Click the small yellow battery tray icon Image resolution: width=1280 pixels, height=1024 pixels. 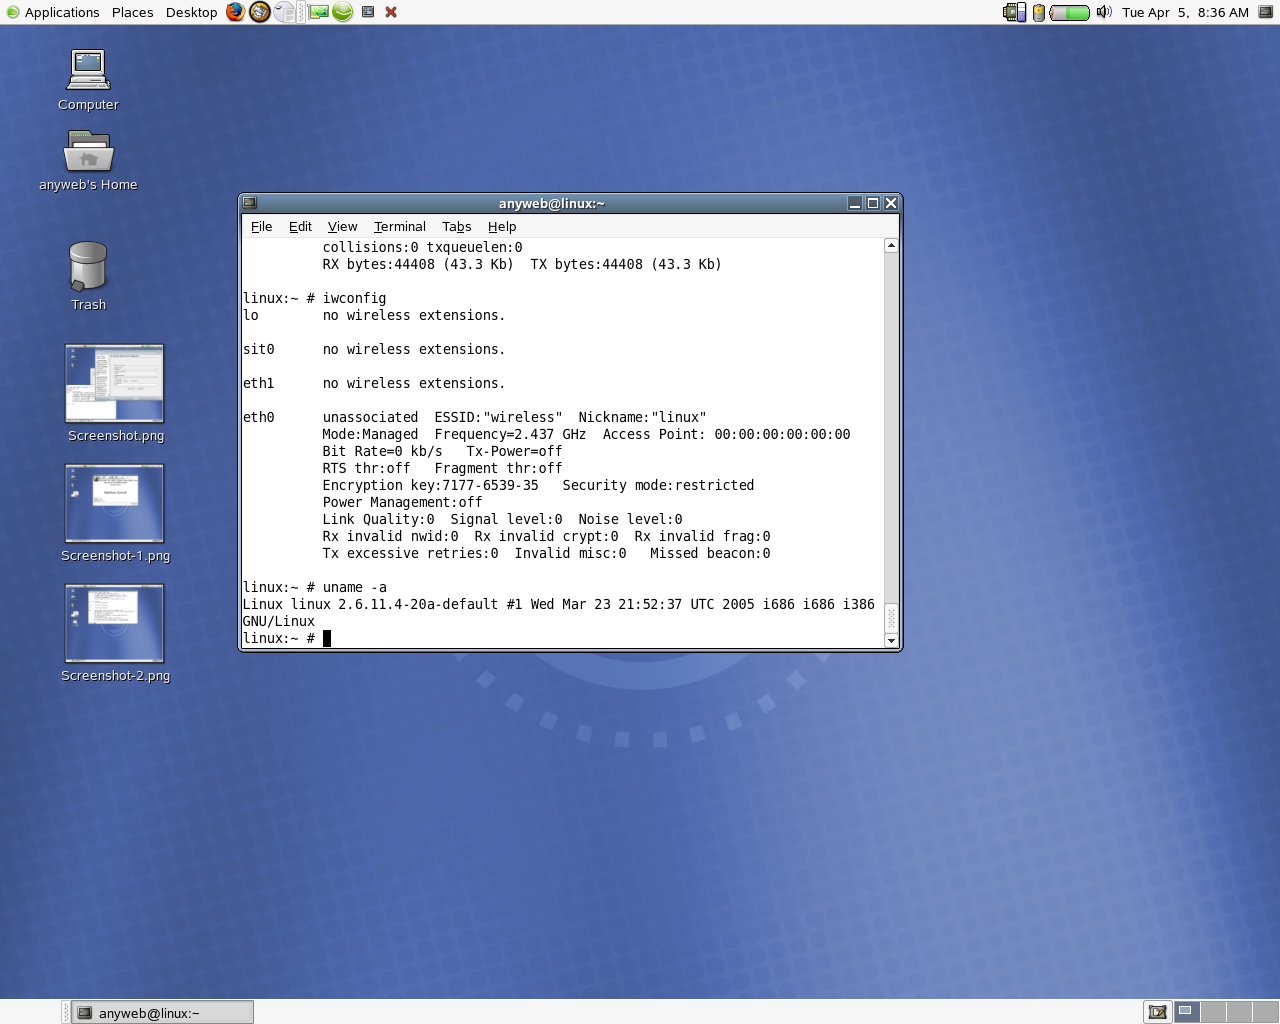click(x=1039, y=12)
